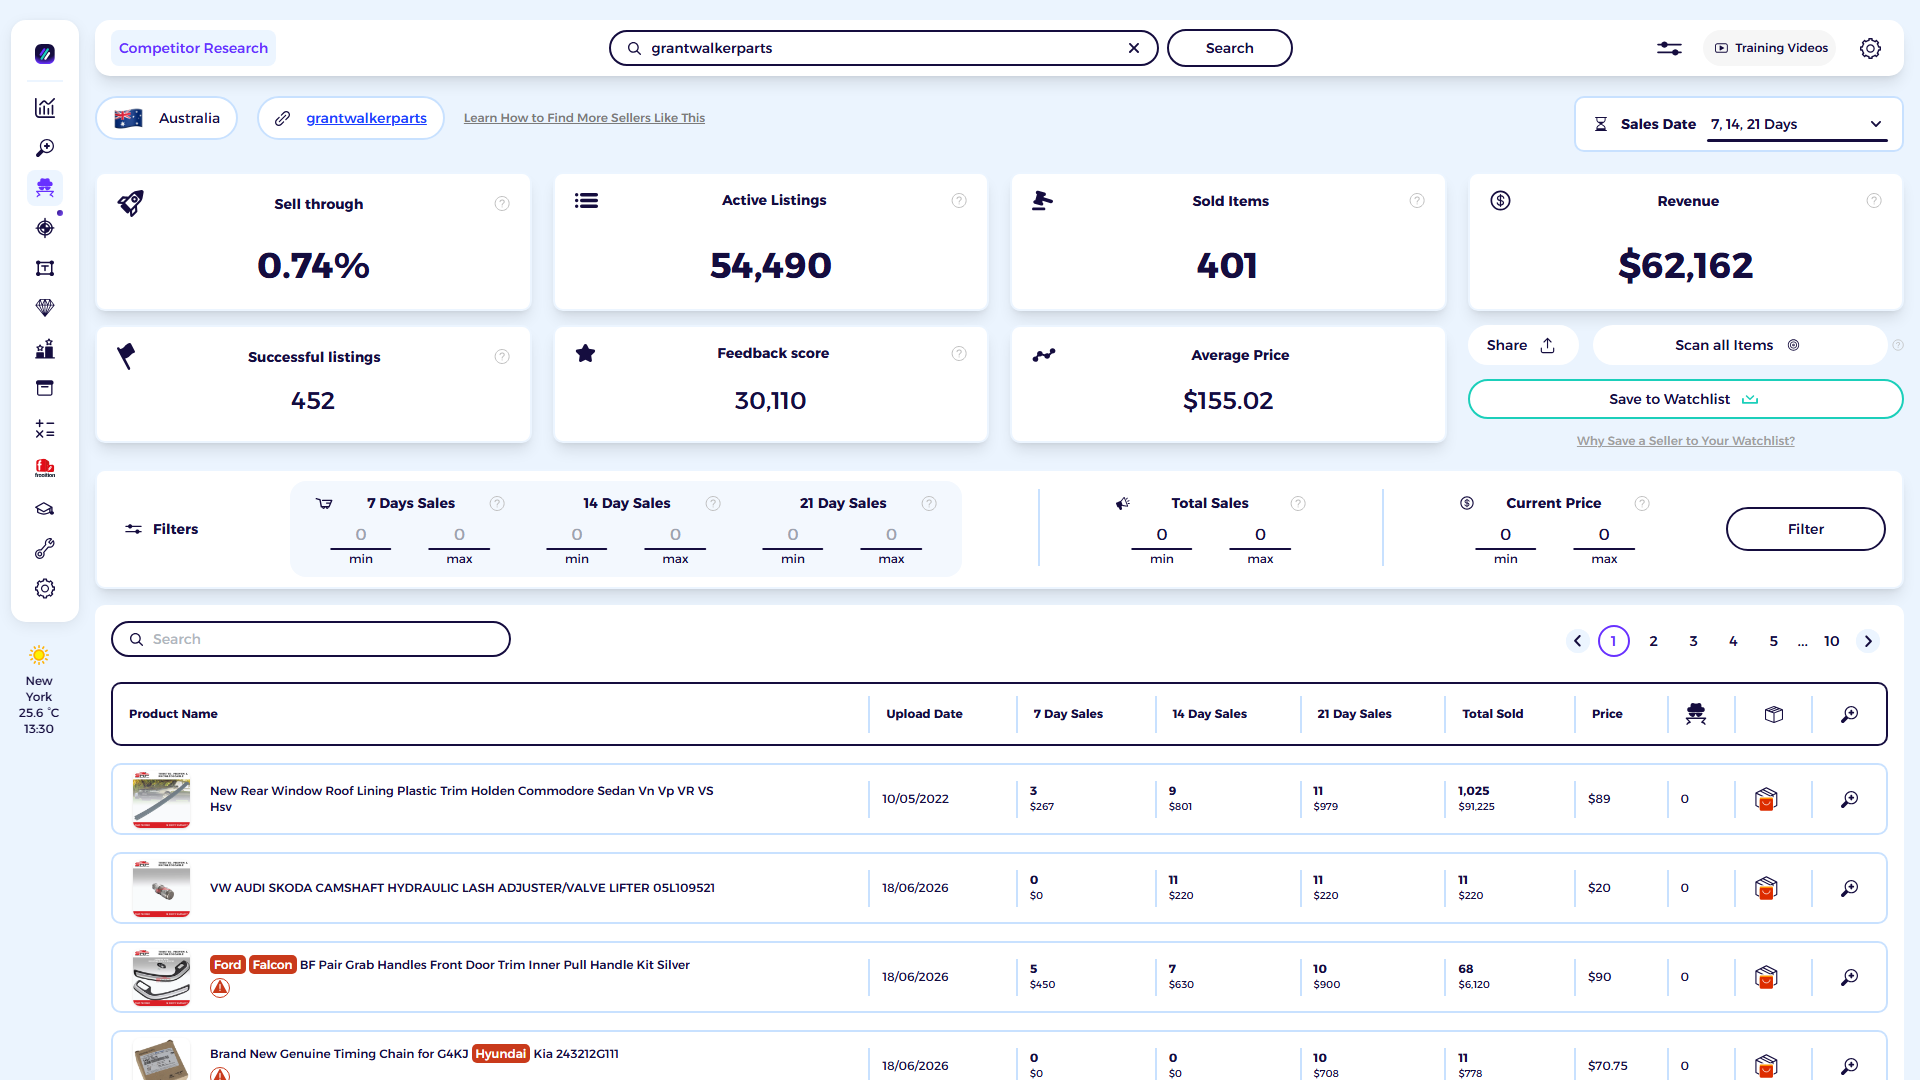
Task: Open the wrench tools sidebar icon
Action: pyautogui.click(x=45, y=549)
